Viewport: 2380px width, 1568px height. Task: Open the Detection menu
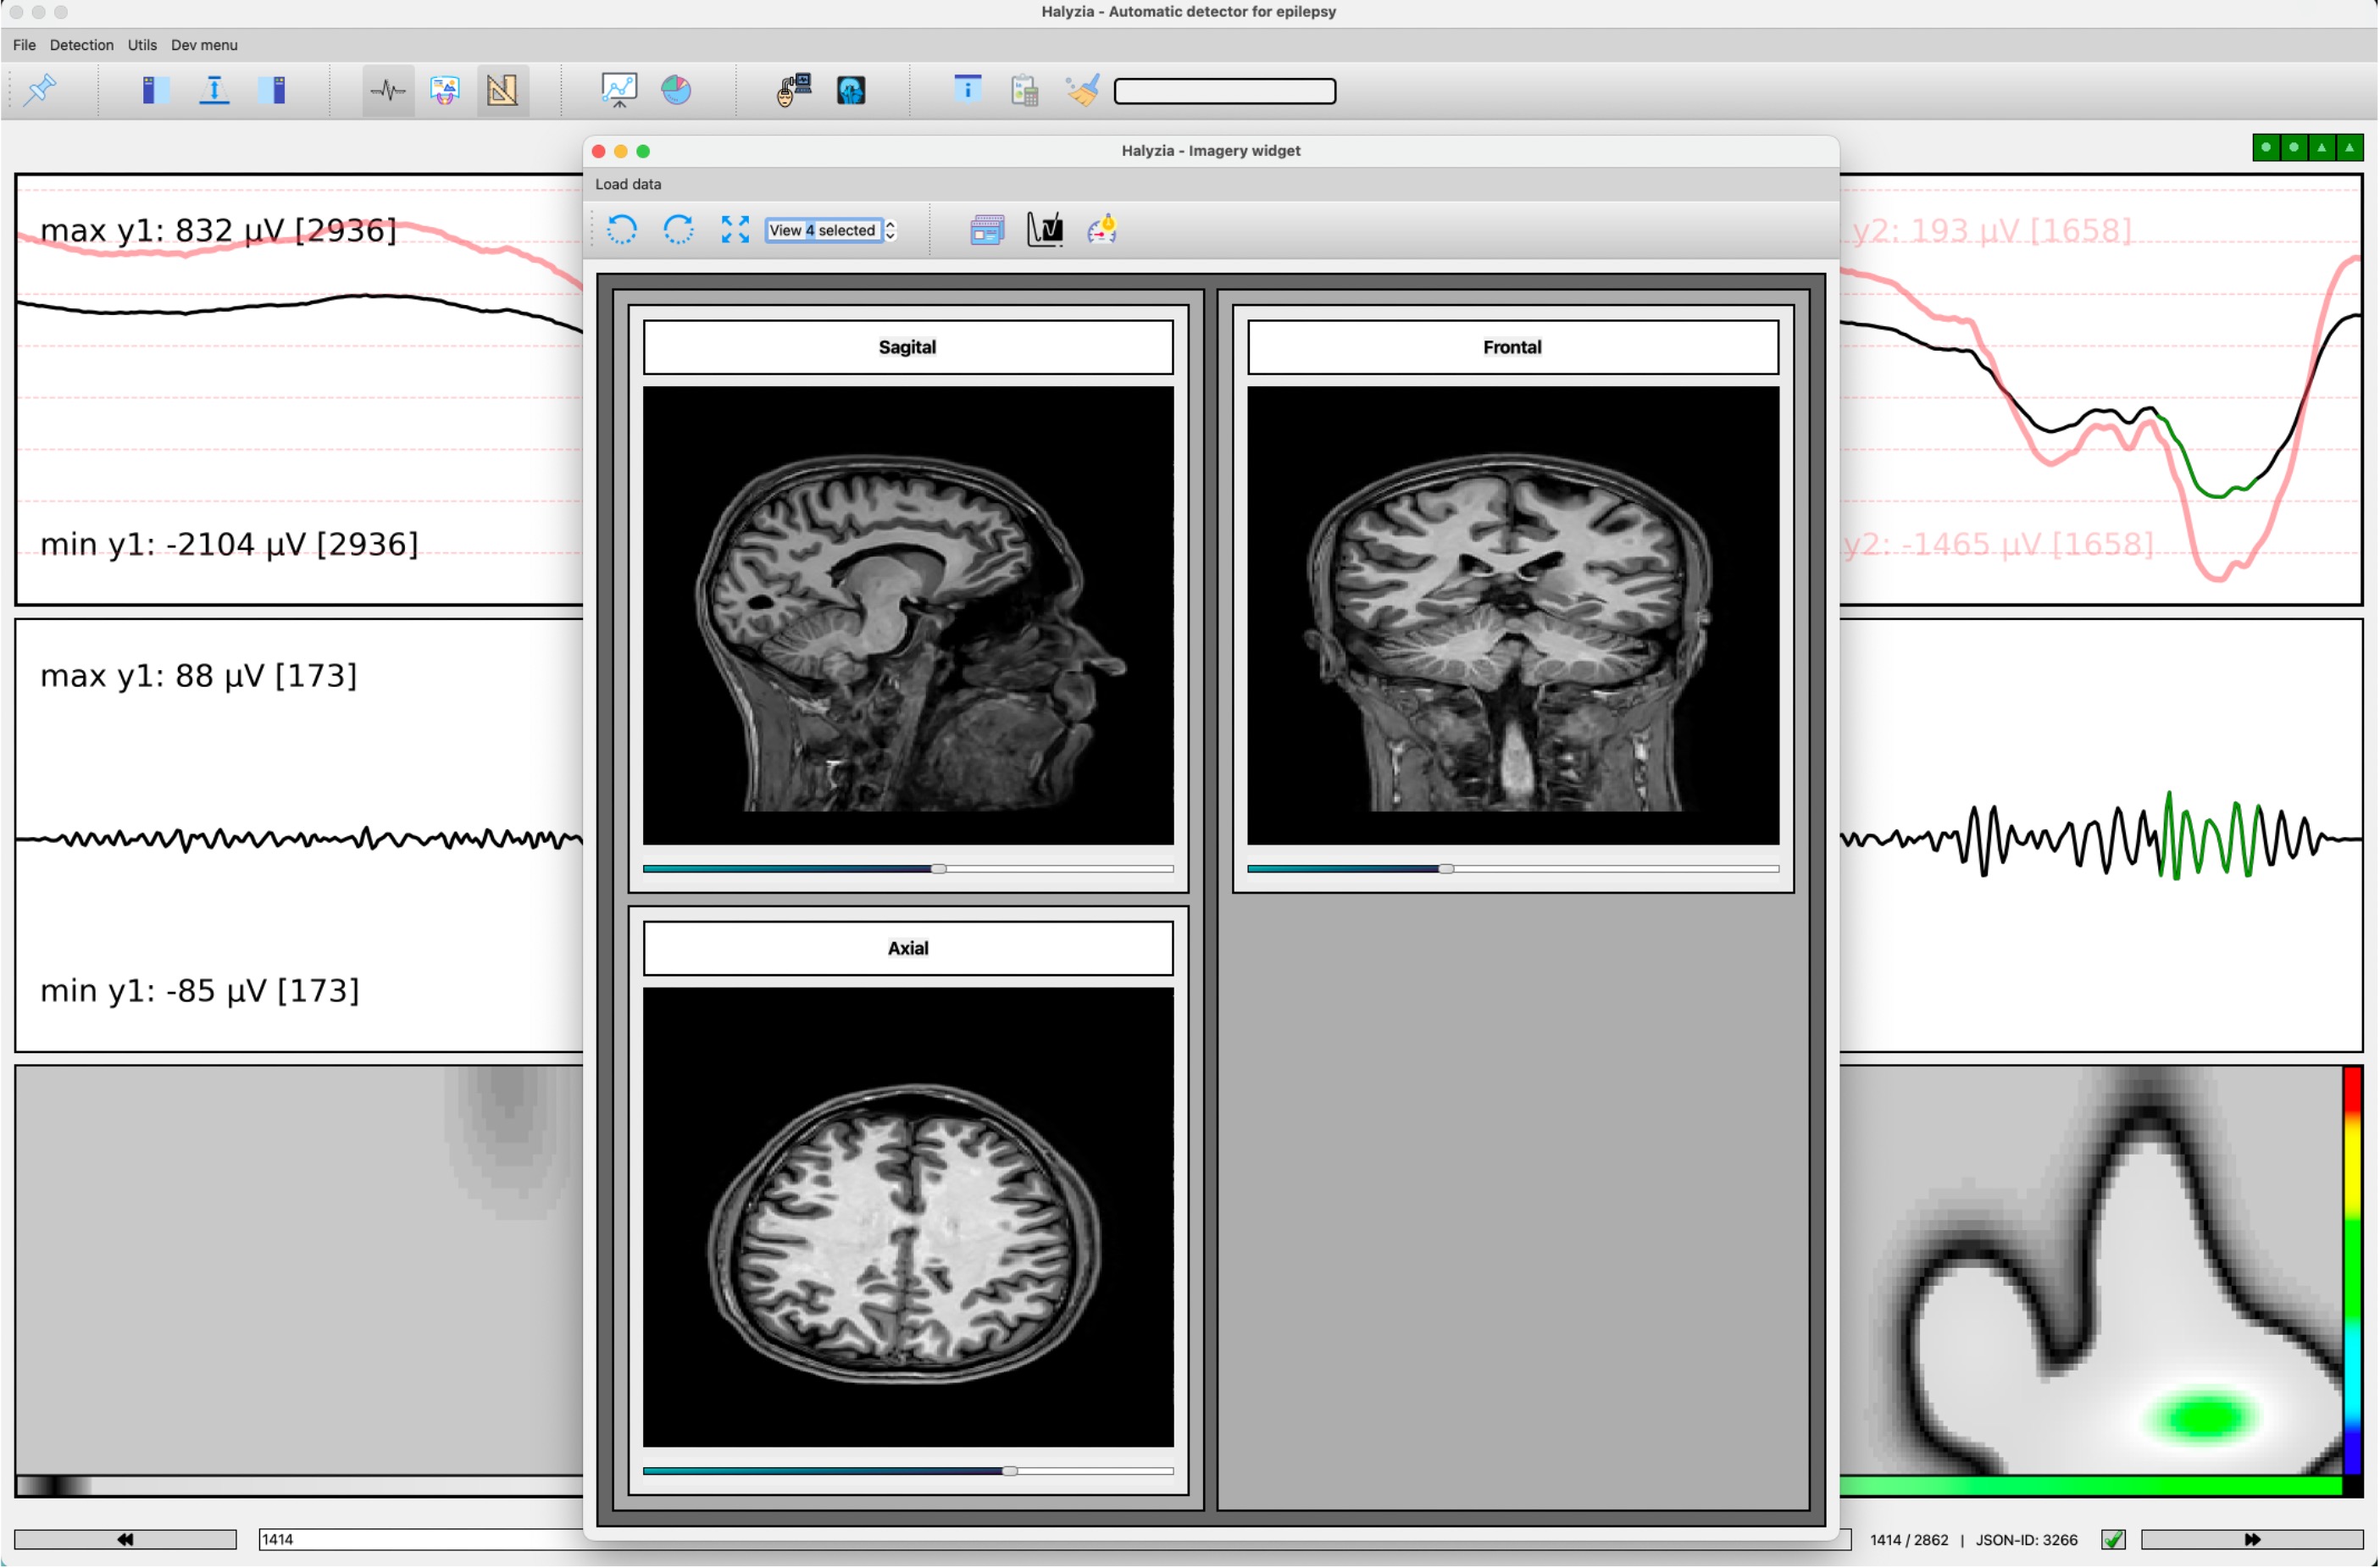[81, 45]
